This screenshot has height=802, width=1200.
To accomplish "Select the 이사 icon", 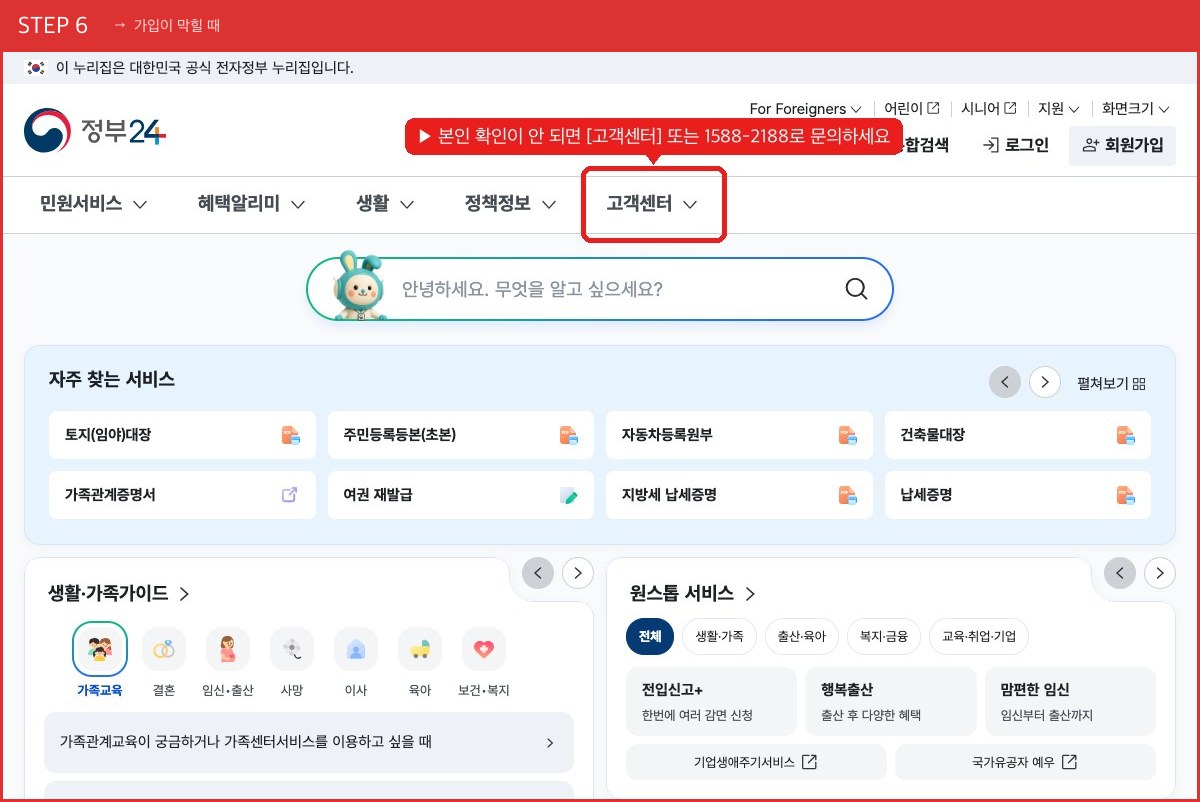I will (x=356, y=649).
